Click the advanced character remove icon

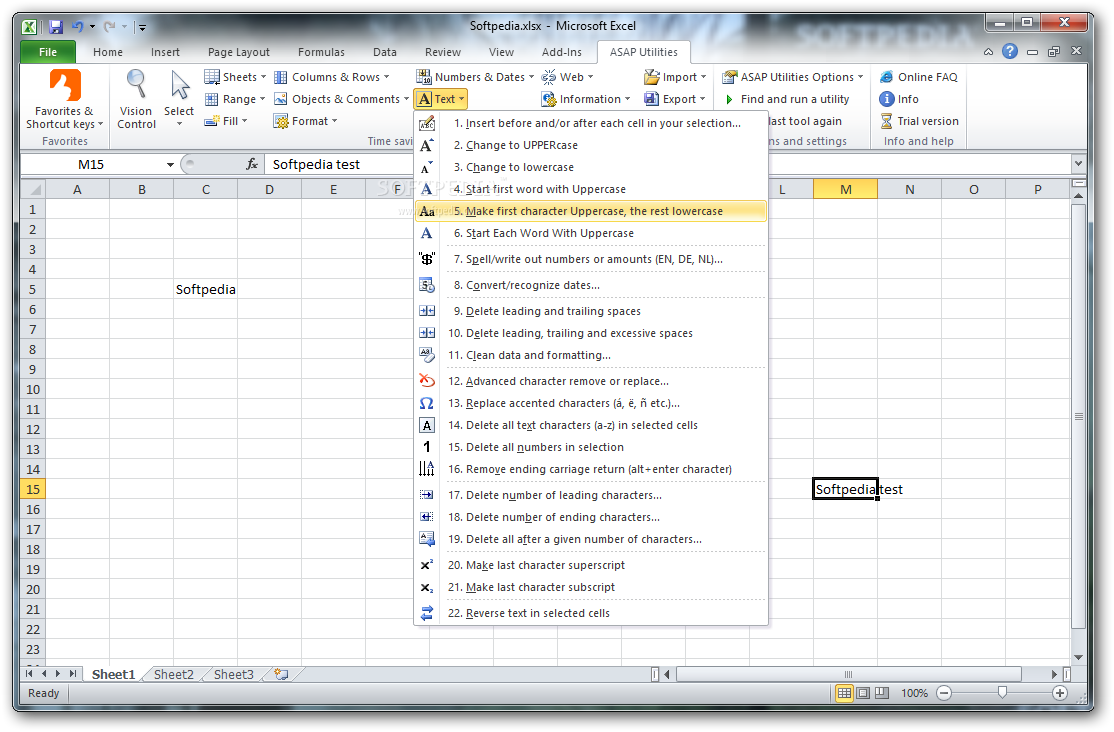[x=426, y=381]
